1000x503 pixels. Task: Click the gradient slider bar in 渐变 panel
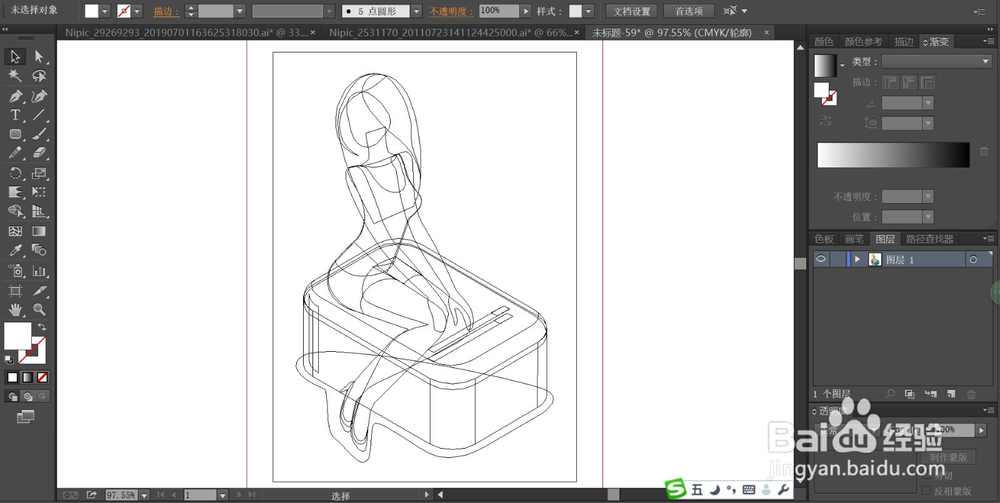coord(893,155)
